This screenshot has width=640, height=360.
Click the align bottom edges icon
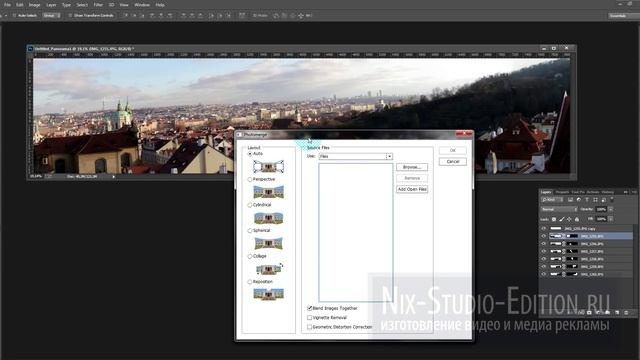(143, 15)
